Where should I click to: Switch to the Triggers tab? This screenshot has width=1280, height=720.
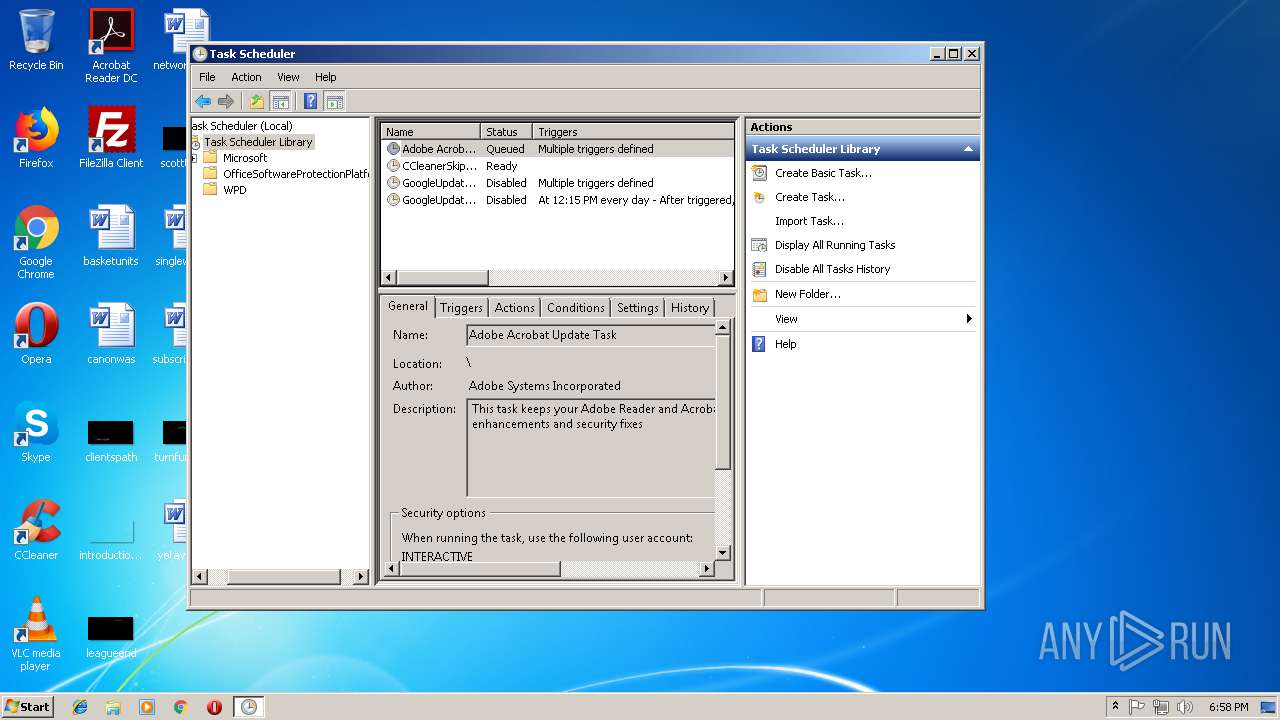(461, 308)
